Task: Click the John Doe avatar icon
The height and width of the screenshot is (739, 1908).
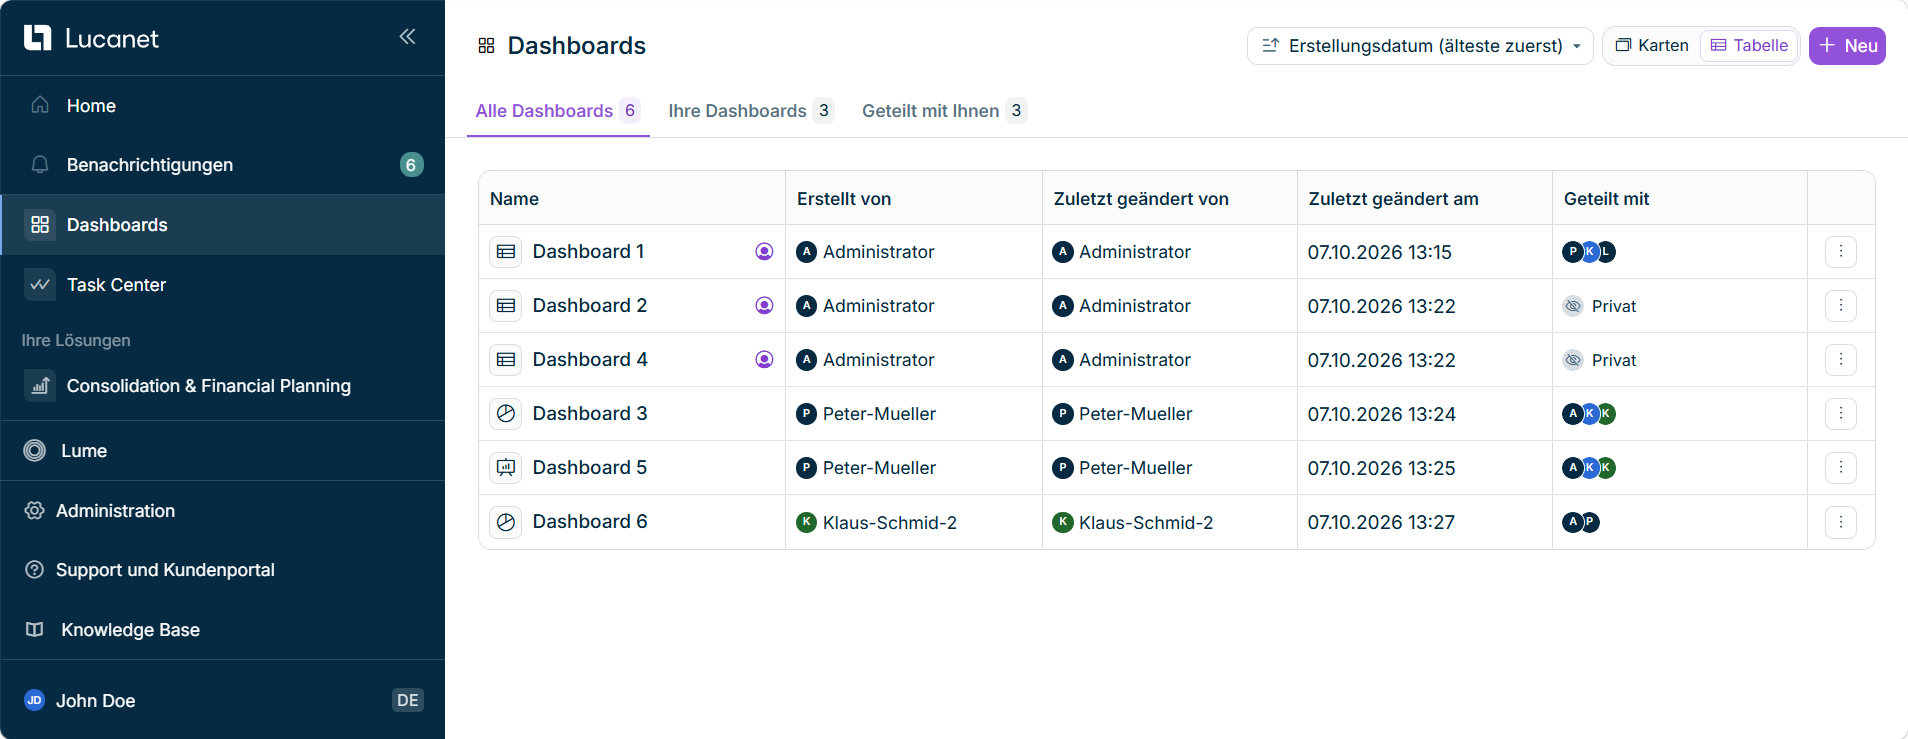Action: (34, 700)
